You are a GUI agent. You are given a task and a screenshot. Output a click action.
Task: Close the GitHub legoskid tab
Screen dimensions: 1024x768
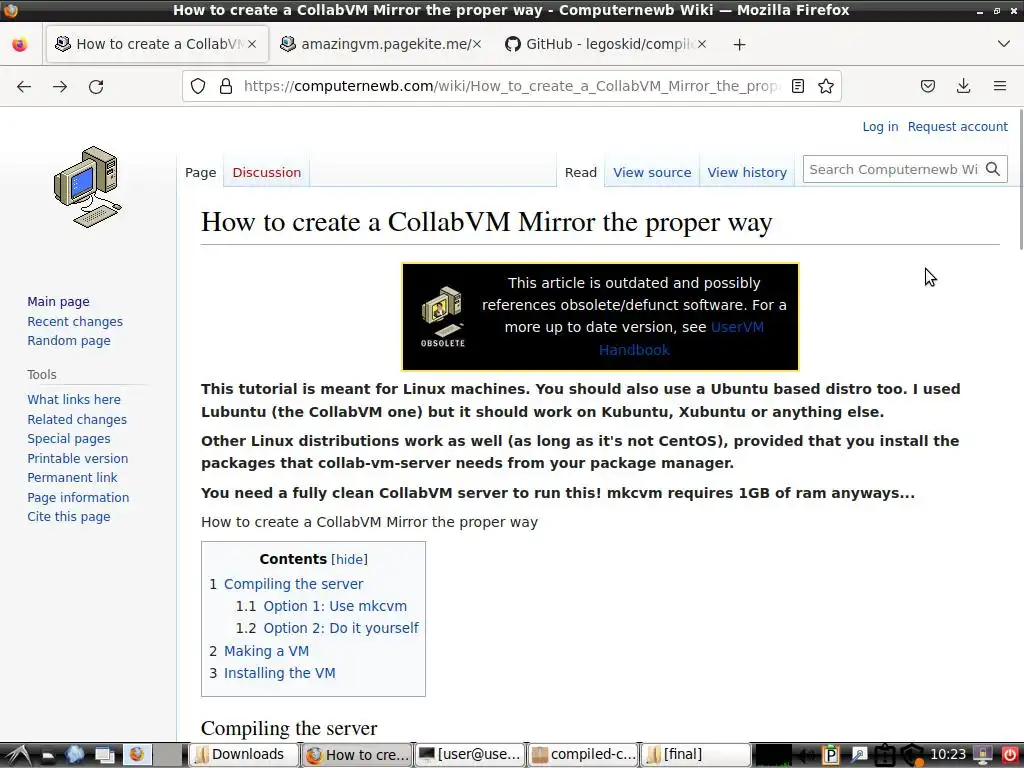pyautogui.click(x=701, y=44)
